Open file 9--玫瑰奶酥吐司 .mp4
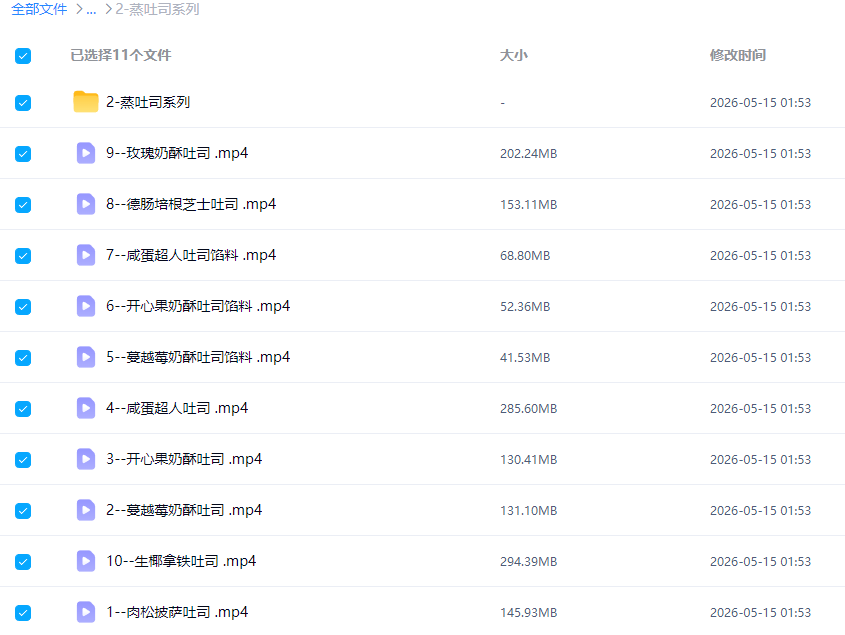The height and width of the screenshot is (635, 845). click(177, 153)
